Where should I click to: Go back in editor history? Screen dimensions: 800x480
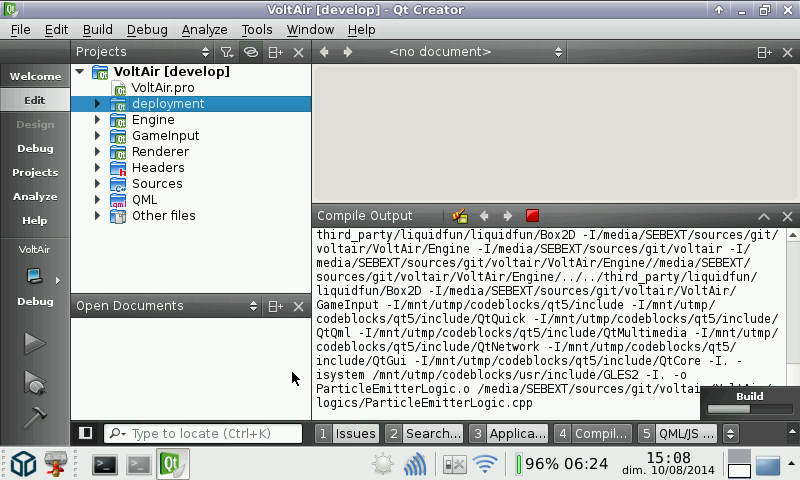(x=324, y=52)
